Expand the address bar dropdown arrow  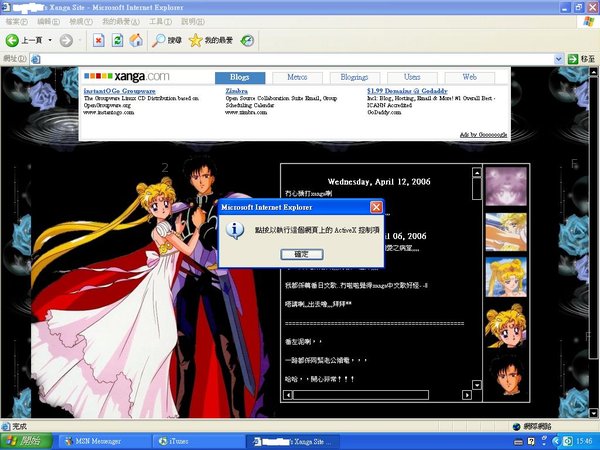point(558,59)
